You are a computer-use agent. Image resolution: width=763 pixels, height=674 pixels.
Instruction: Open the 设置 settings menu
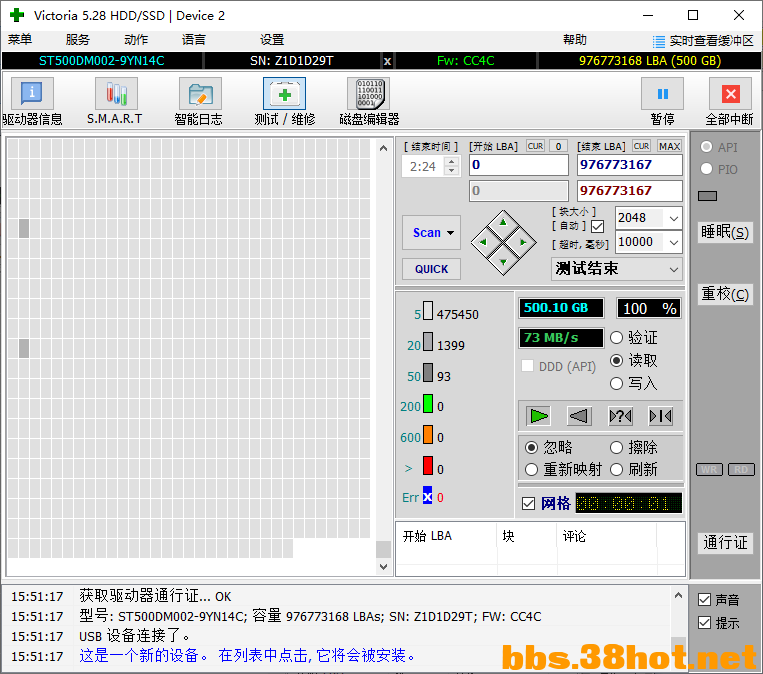coord(272,39)
